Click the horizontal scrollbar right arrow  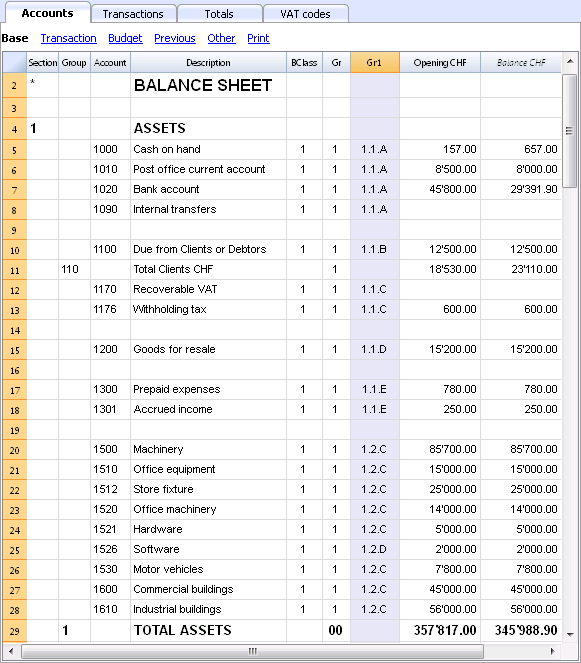(552, 651)
